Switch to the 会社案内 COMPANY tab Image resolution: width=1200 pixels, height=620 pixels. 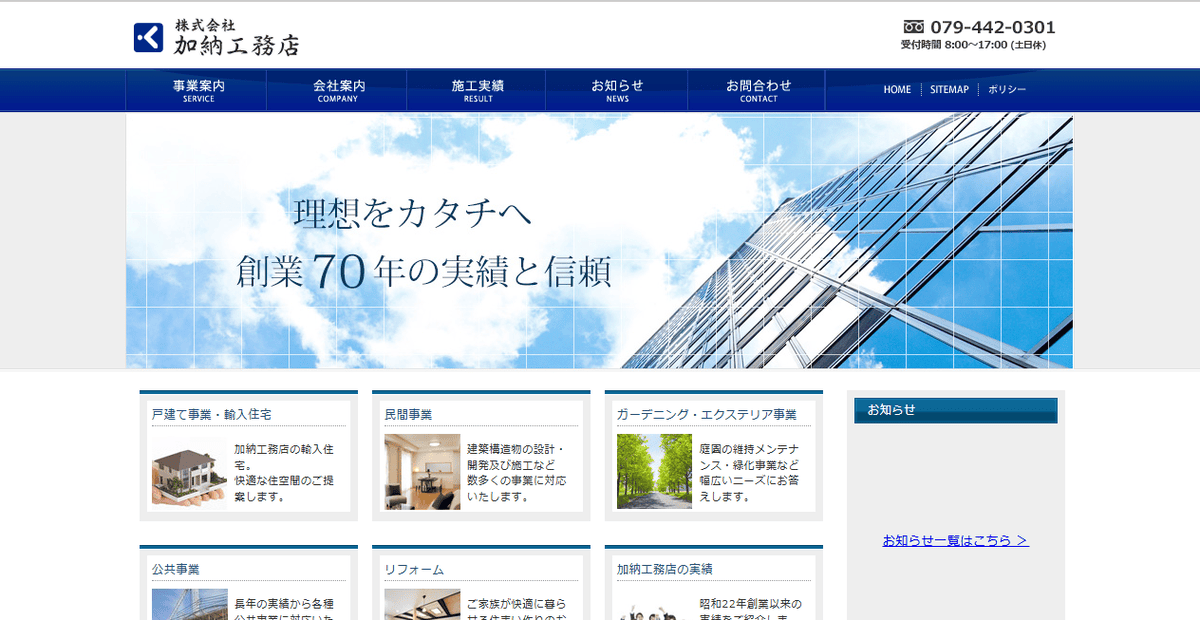tap(336, 90)
